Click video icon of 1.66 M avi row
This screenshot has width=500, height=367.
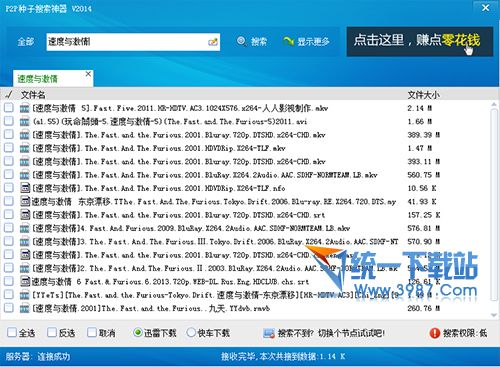25,121
